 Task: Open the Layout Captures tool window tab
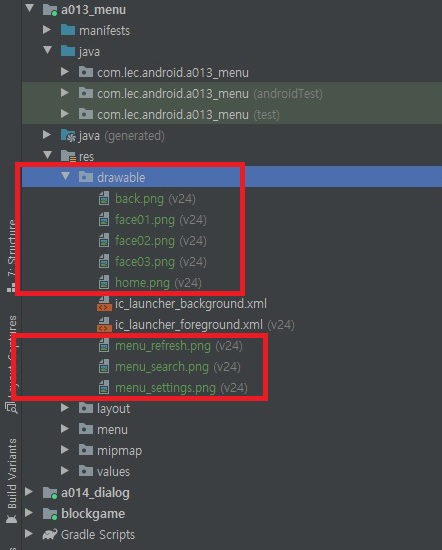[x=11, y=365]
